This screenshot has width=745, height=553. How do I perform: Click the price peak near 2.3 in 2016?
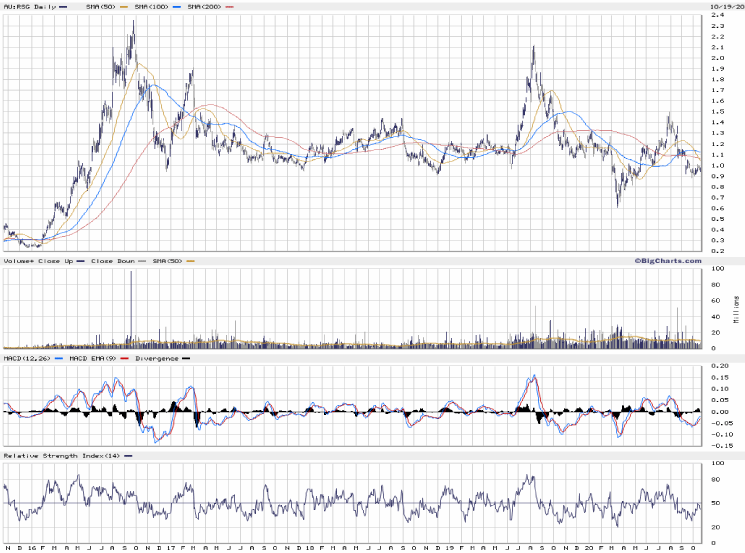(134, 22)
